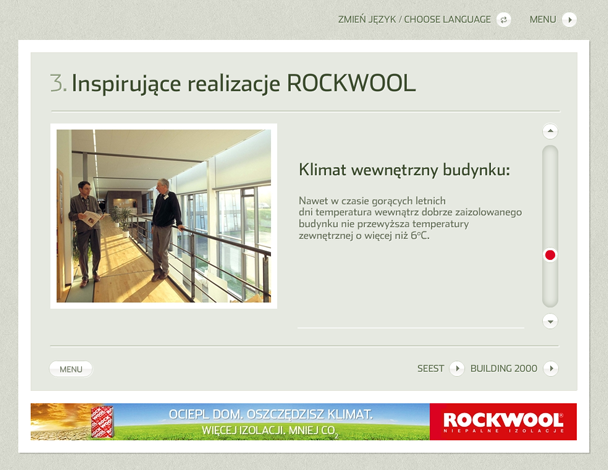
Task: Click the product package image in banner
Action: coord(102,421)
